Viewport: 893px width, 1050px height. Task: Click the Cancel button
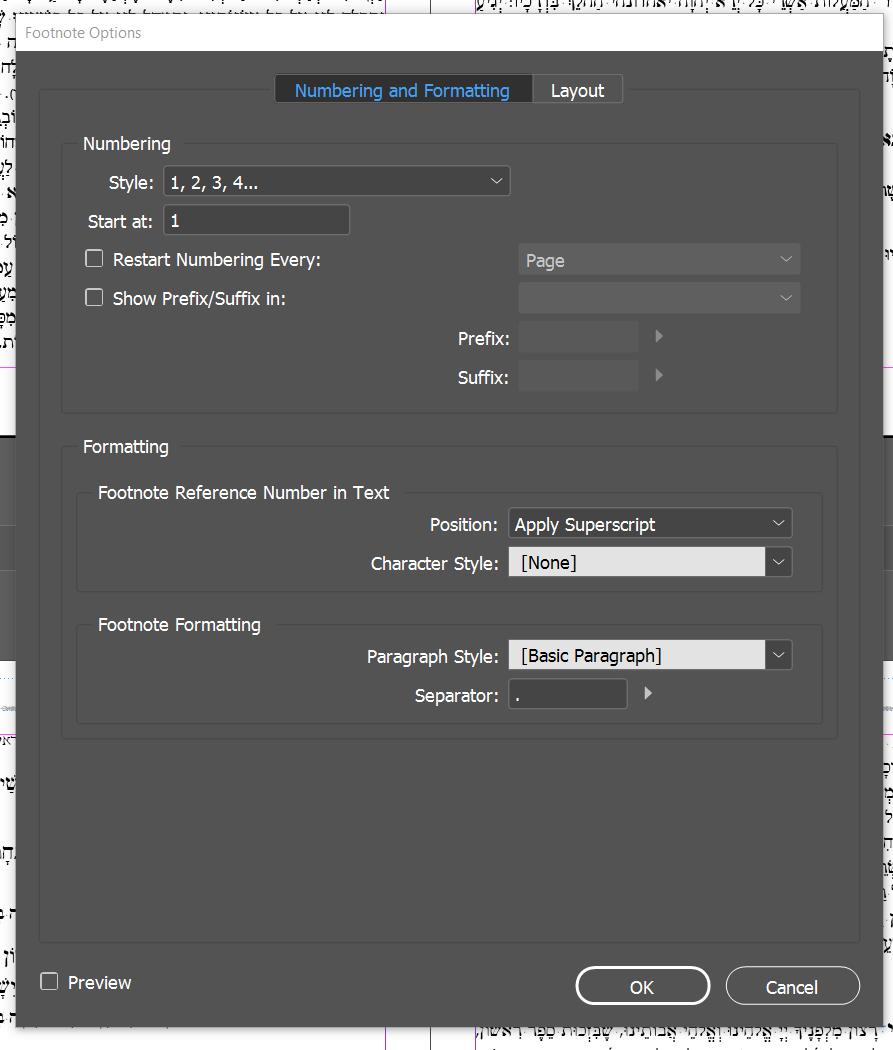(792, 986)
